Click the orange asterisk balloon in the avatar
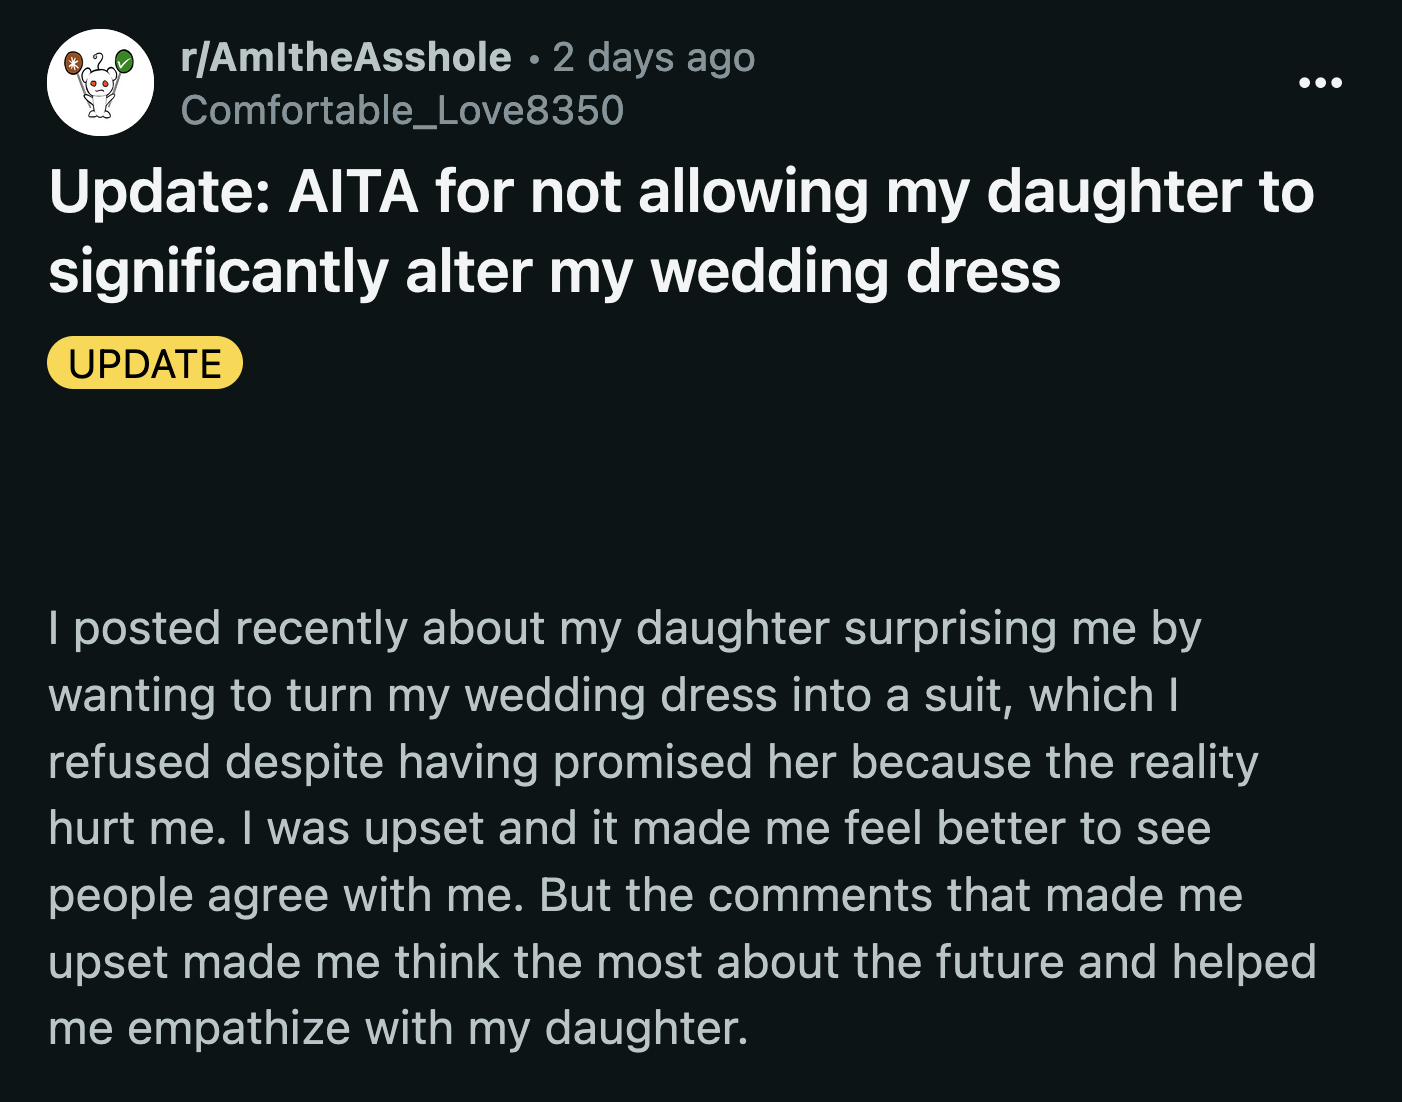This screenshot has width=1402, height=1102. coord(73,64)
